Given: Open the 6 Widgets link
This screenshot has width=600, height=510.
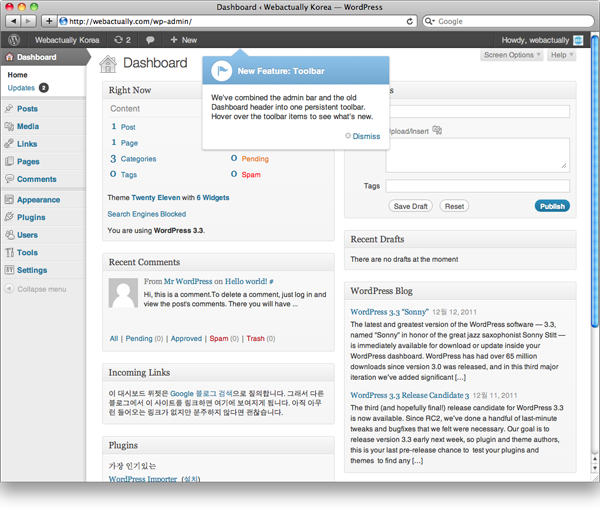Looking at the screenshot, I should coord(213,197).
